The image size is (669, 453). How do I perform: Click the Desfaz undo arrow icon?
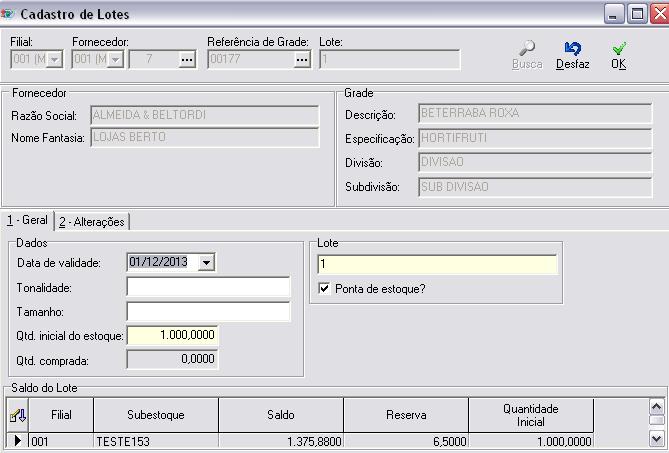point(573,48)
